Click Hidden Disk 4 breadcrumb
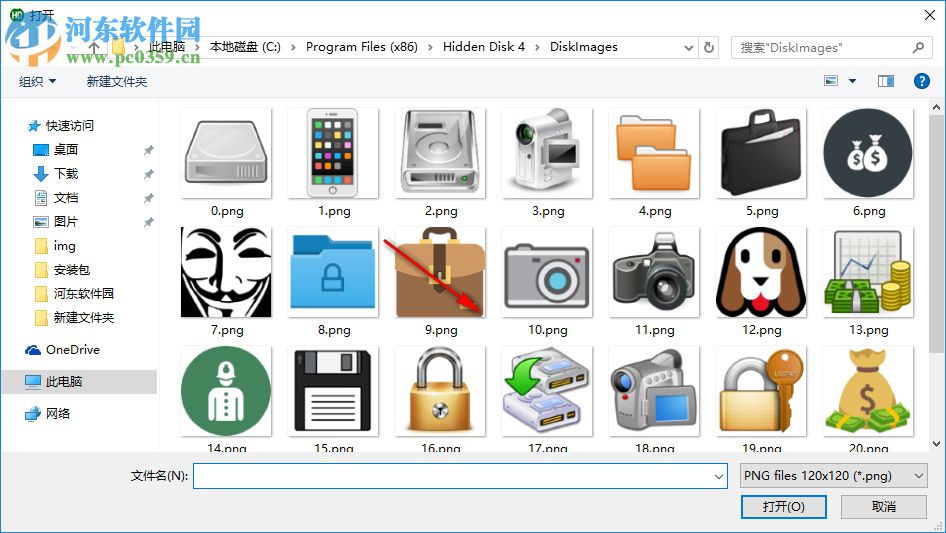The image size is (946, 533). [x=484, y=47]
